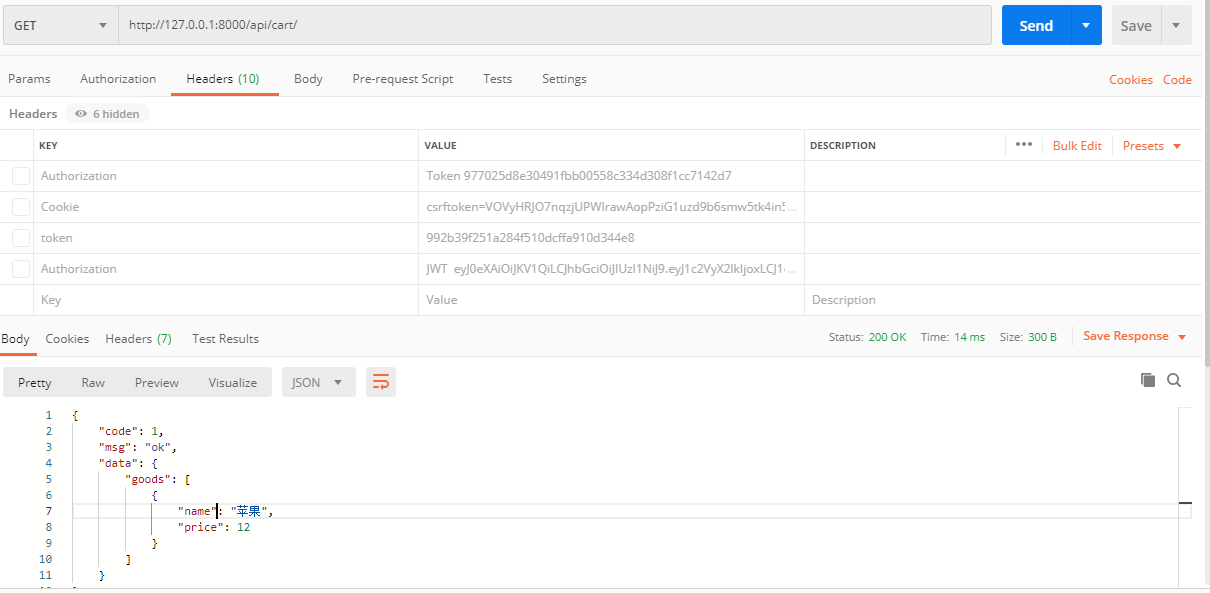1210x593 pixels.
Task: Click the Send button
Action: click(x=1036, y=25)
